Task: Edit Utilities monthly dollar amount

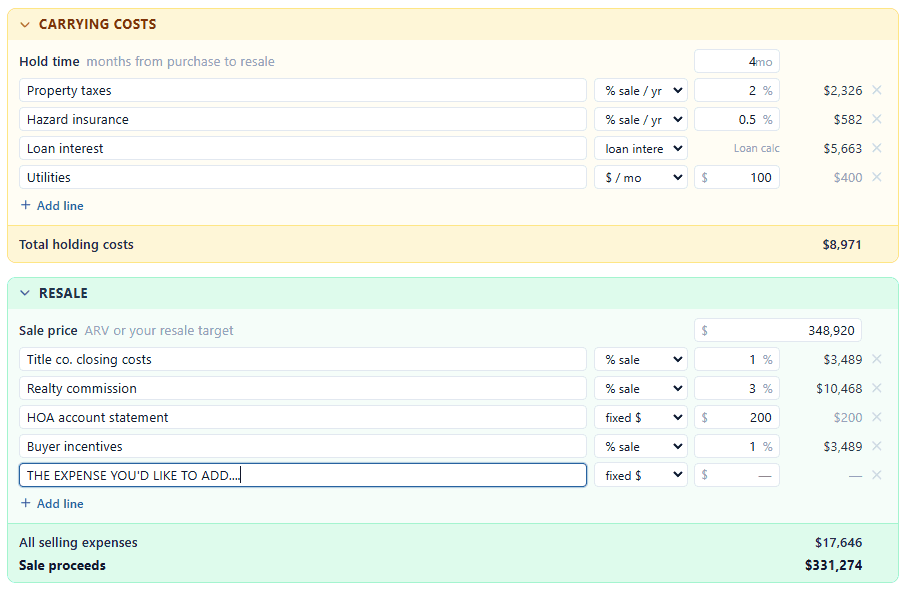Action: point(737,177)
